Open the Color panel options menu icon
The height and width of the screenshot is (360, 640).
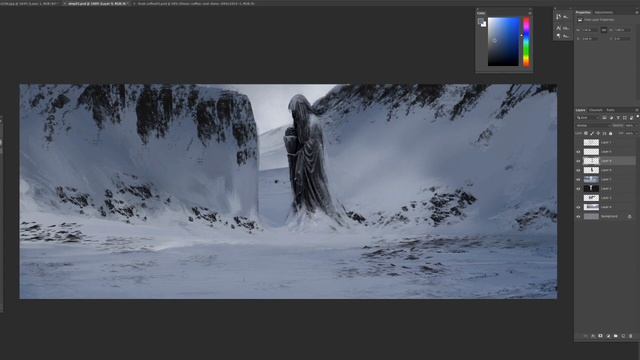(x=530, y=13)
